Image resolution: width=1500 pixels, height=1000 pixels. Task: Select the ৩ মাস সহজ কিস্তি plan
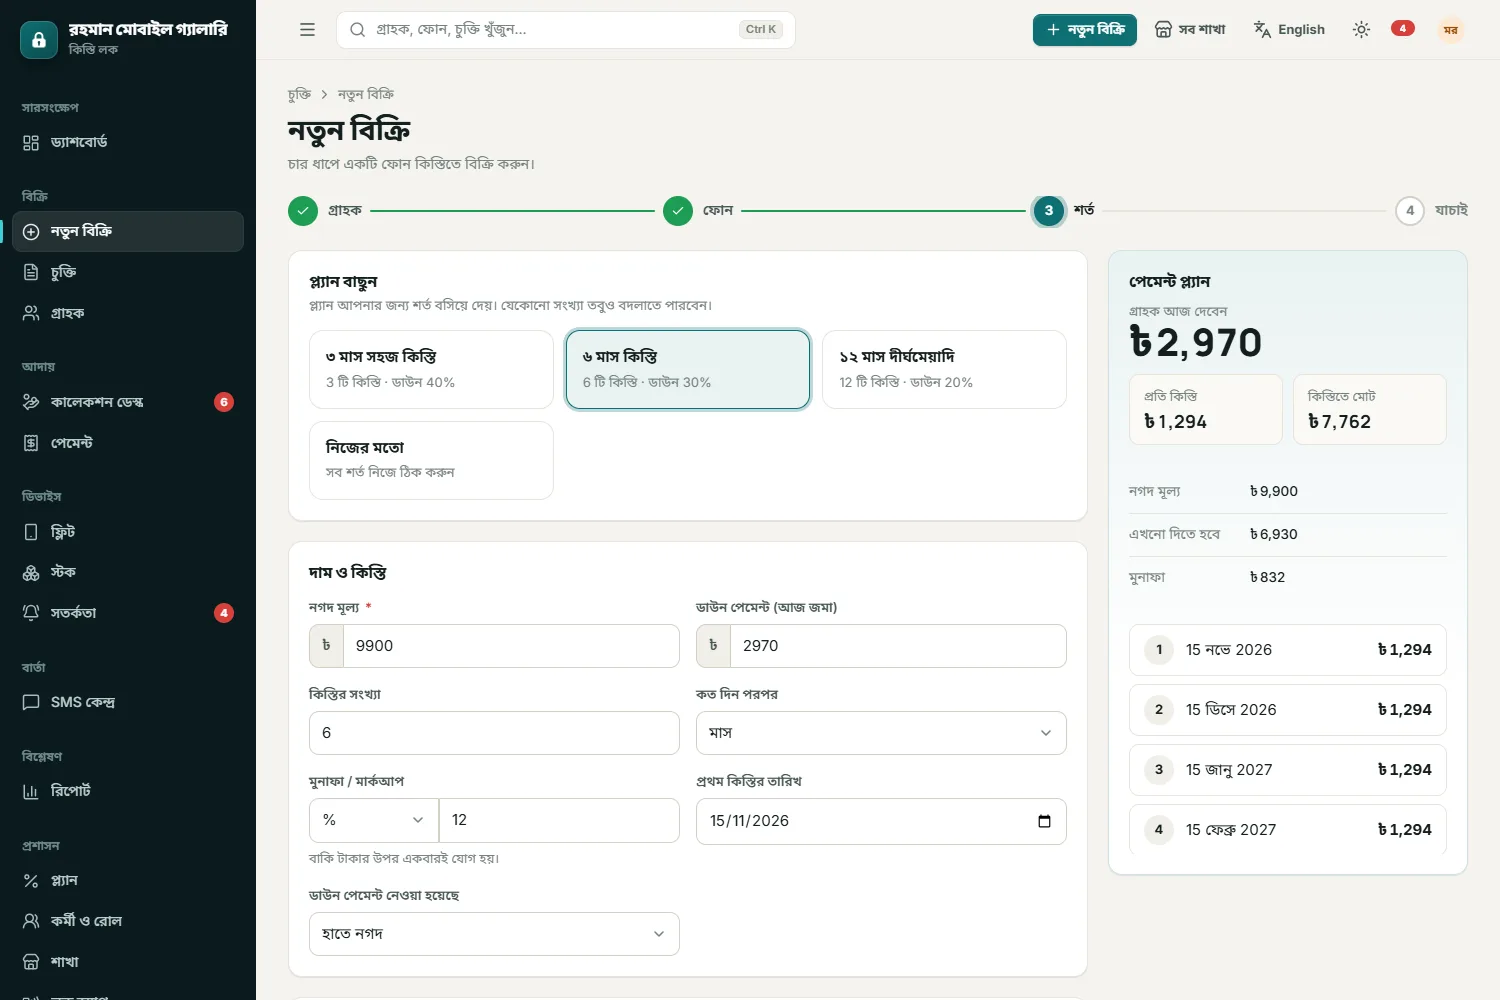[431, 369]
